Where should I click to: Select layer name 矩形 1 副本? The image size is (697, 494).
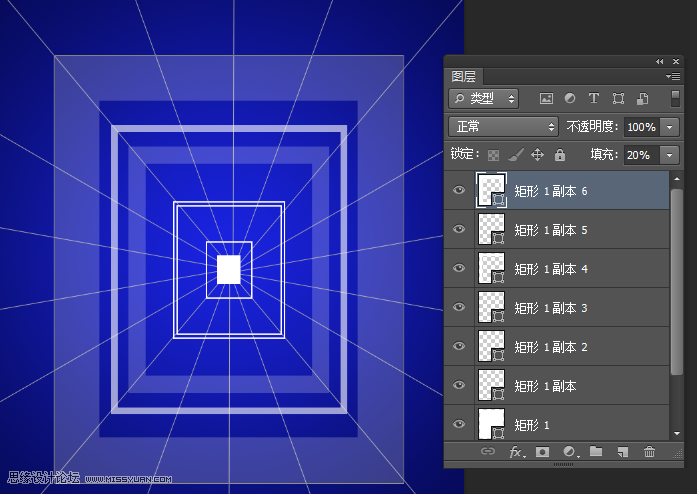coord(545,386)
